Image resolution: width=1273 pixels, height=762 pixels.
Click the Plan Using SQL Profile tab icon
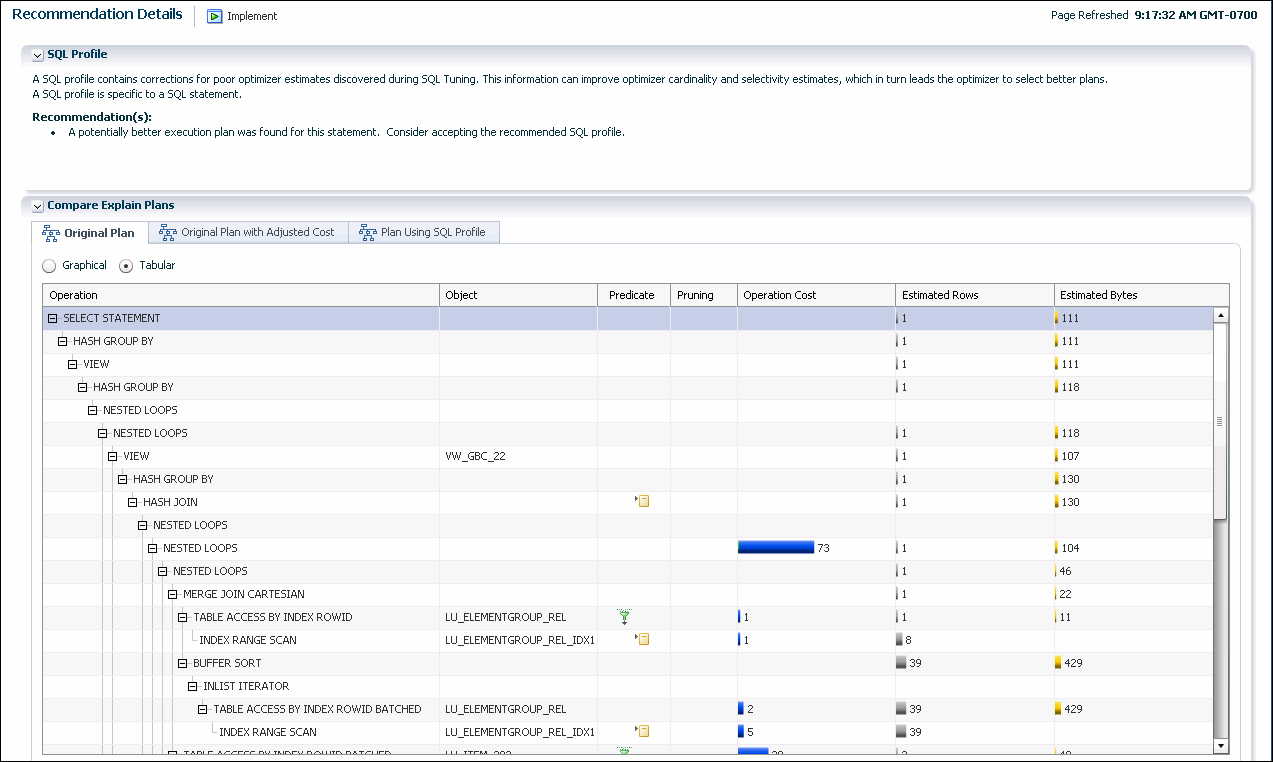click(x=367, y=232)
